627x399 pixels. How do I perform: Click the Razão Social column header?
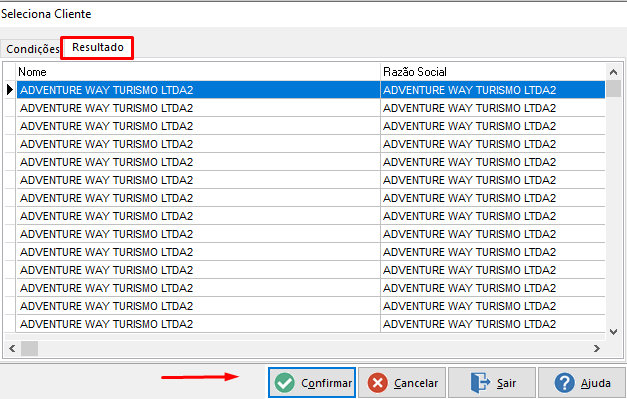(x=493, y=72)
